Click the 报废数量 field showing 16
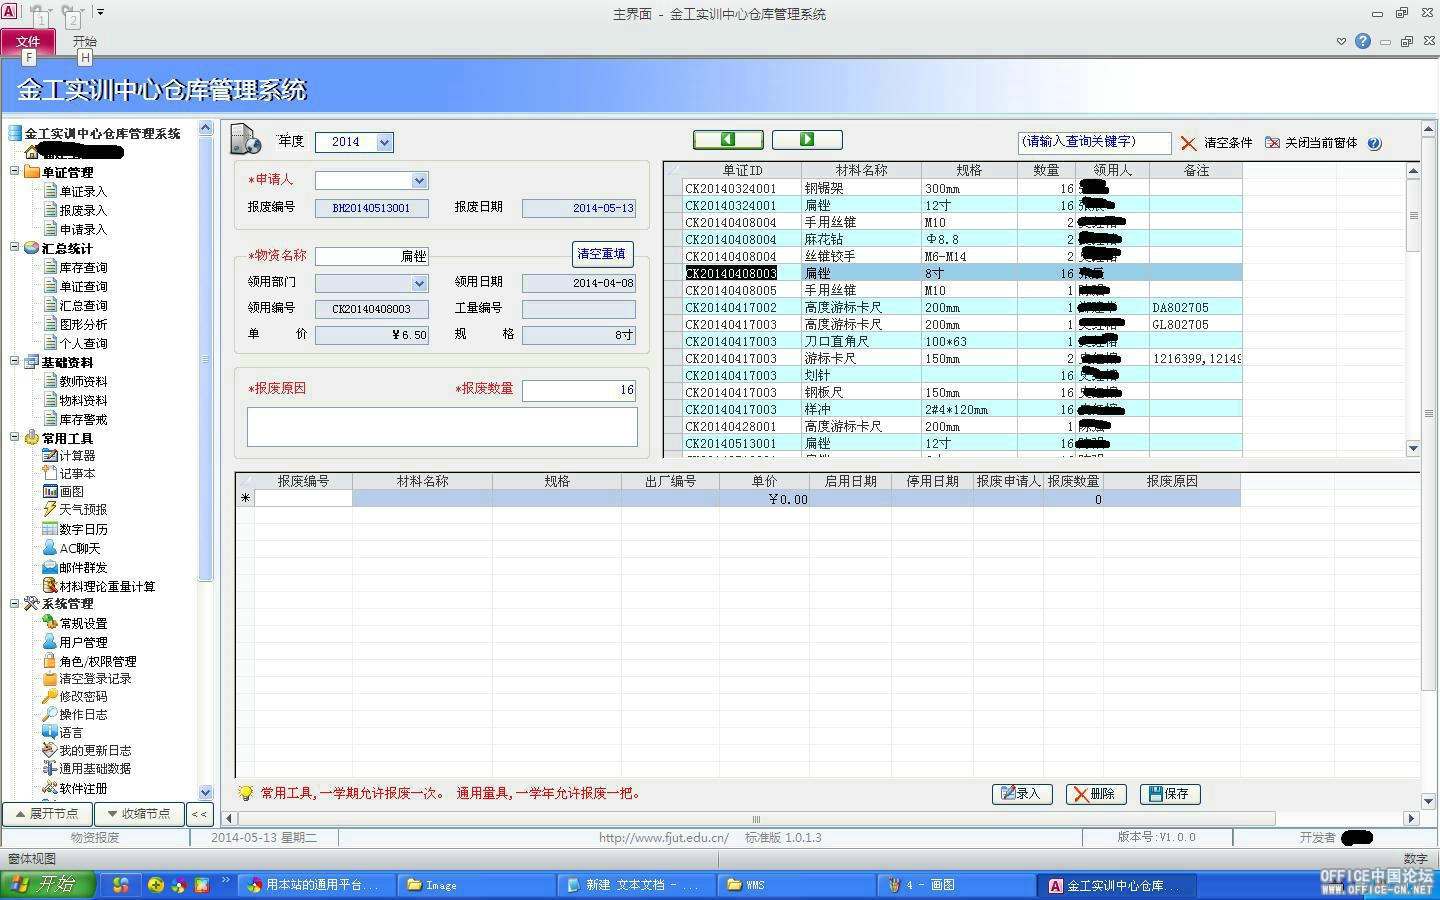 tap(579, 390)
